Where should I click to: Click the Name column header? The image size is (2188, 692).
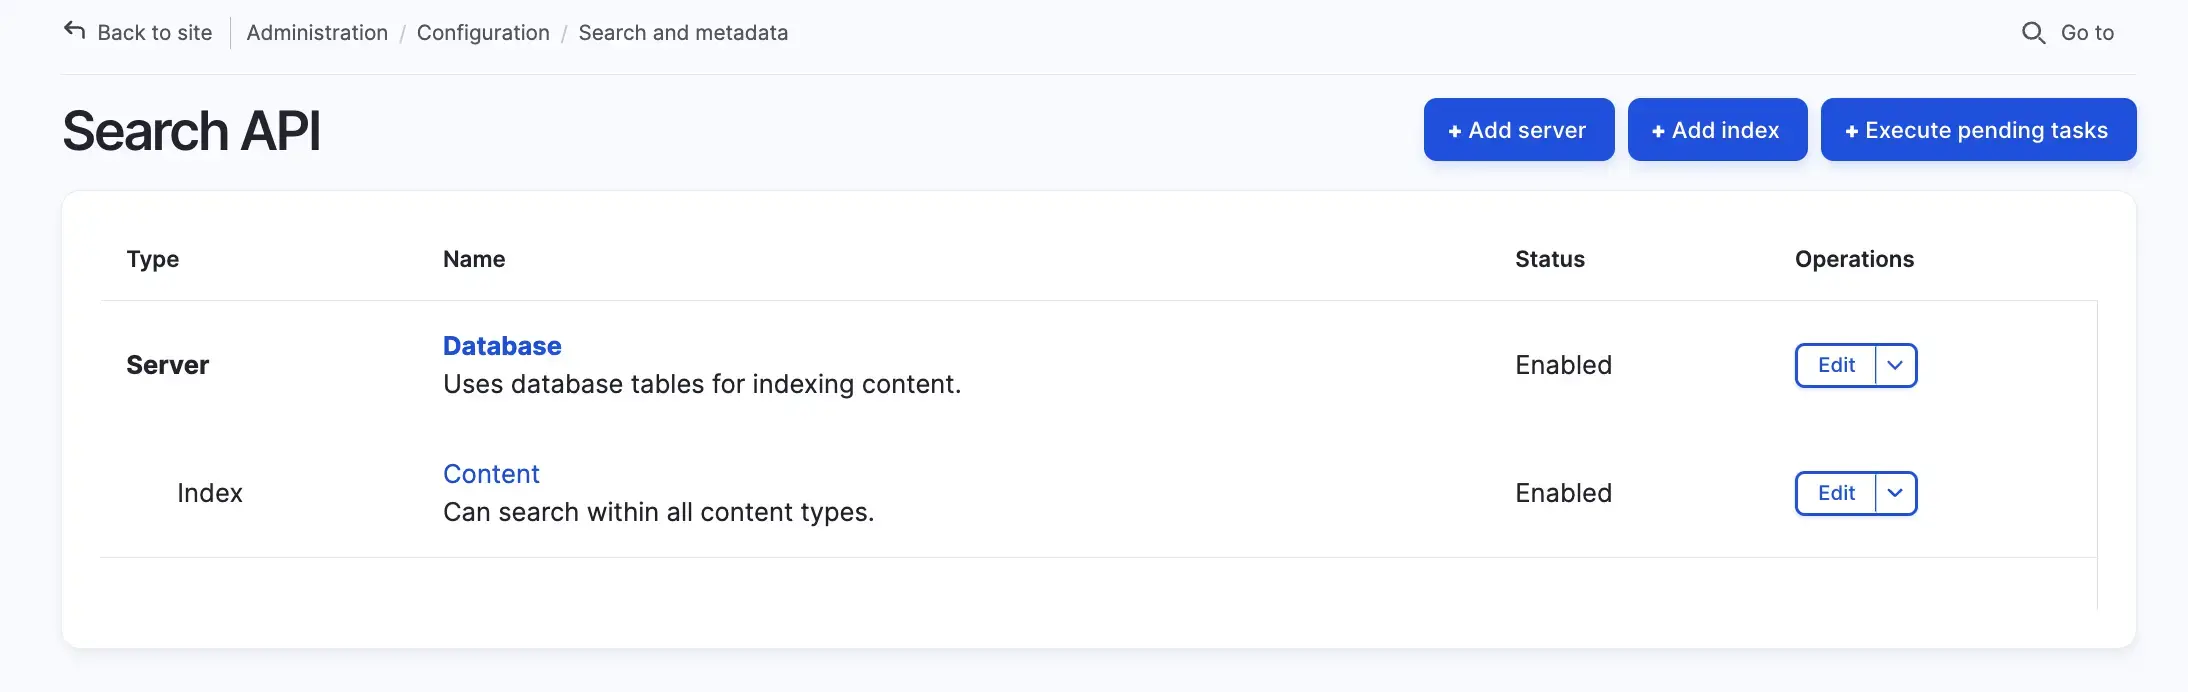tap(474, 259)
